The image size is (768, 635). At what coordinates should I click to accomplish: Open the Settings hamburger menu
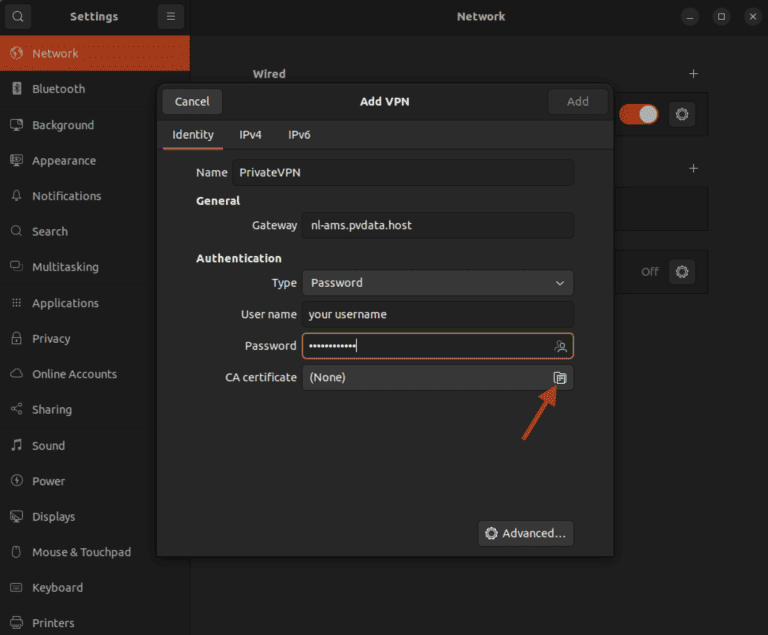[x=171, y=17]
